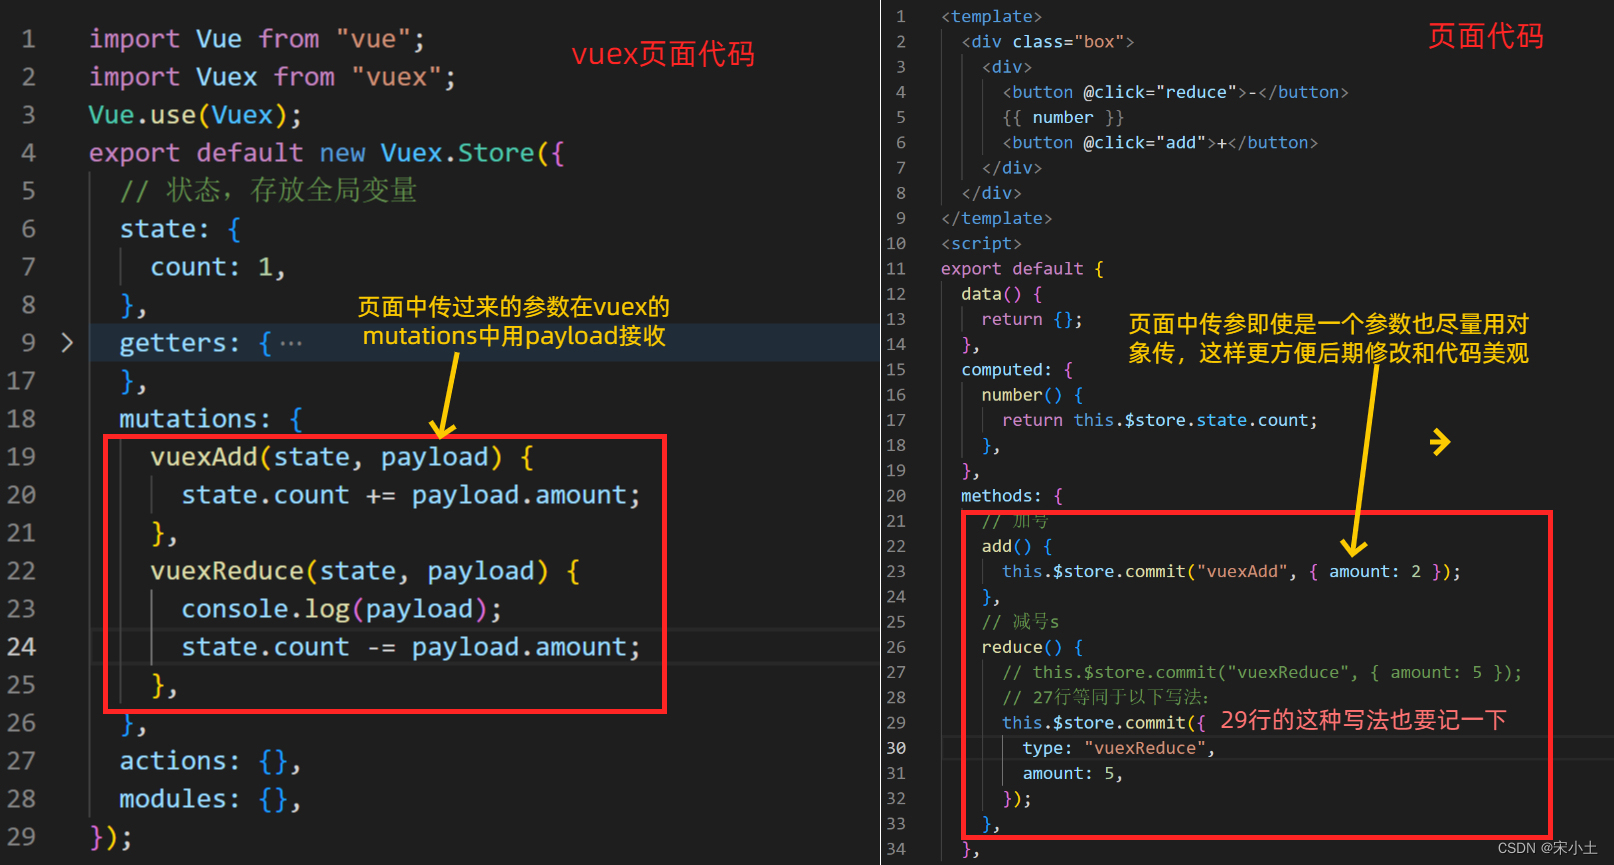Click the 'state: {' line
This screenshot has height=865, width=1614.
[x=180, y=229]
